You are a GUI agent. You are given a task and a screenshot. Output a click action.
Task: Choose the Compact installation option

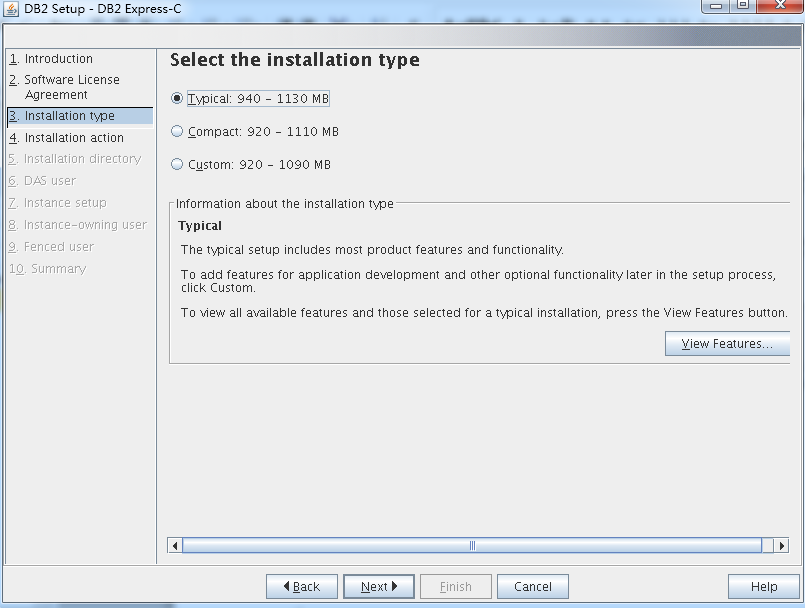click(x=177, y=131)
